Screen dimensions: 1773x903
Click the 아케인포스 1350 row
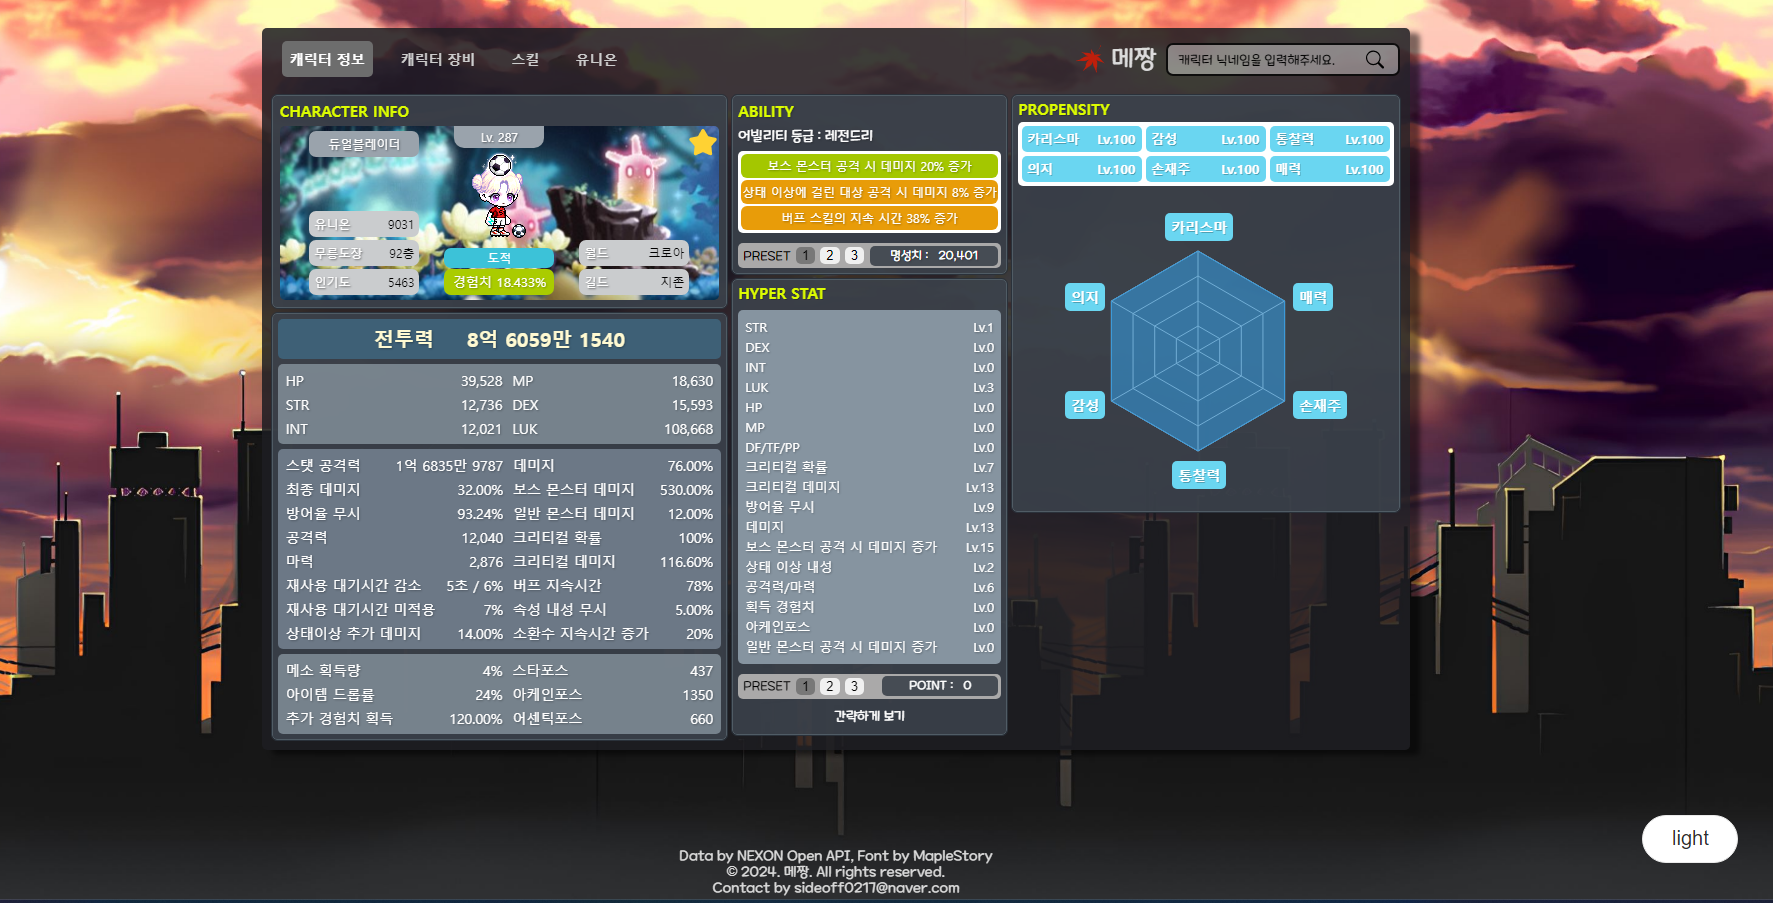point(613,695)
